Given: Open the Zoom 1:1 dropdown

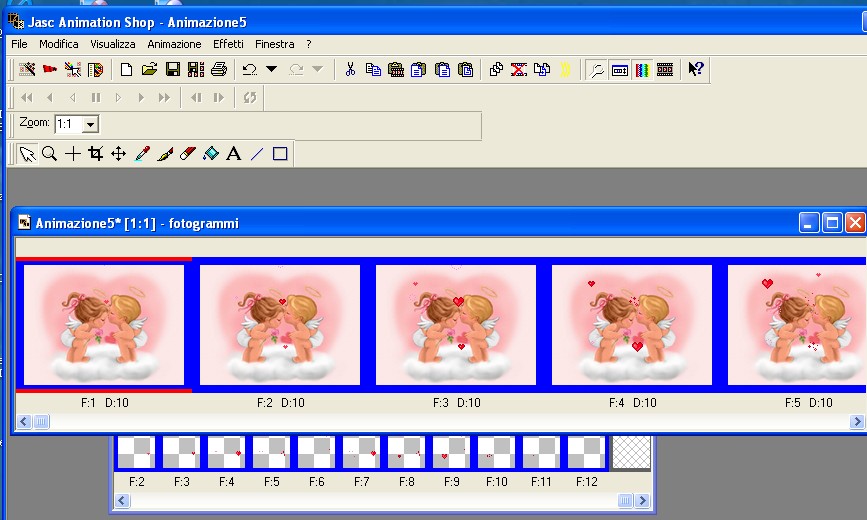Looking at the screenshot, I should point(91,124).
